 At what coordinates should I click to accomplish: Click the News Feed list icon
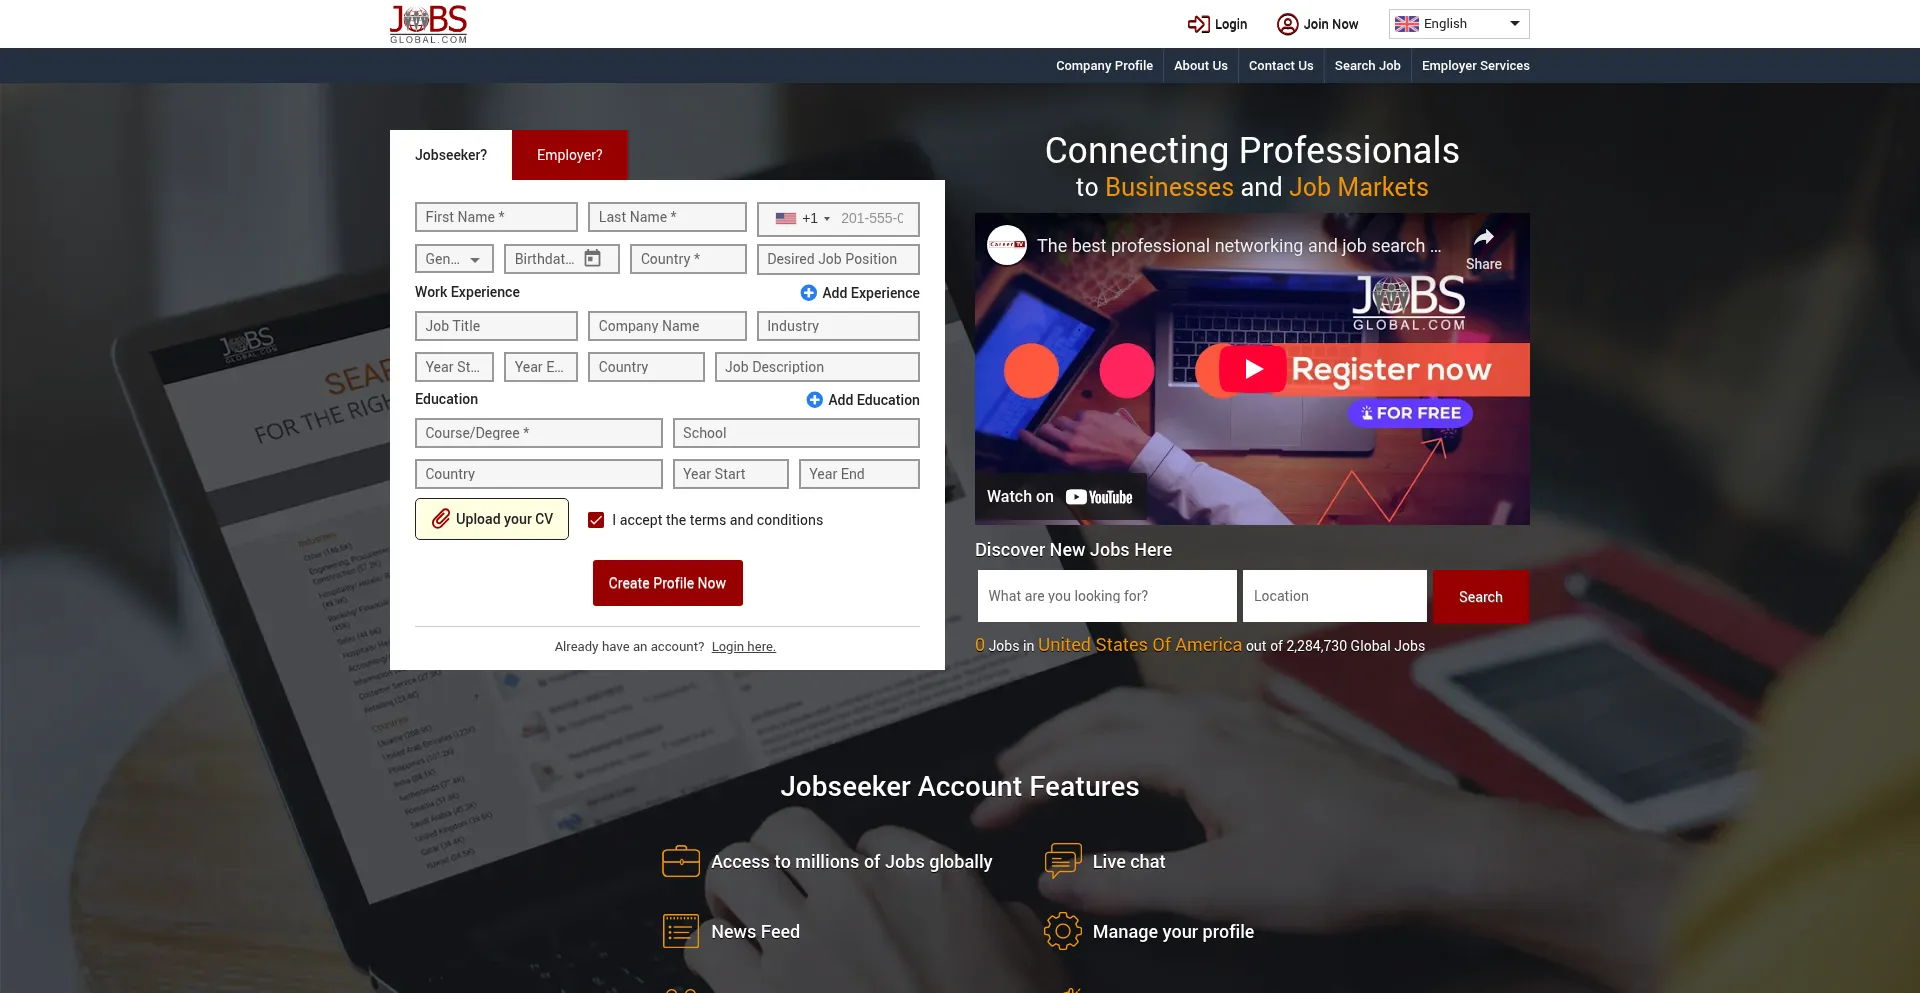pos(681,931)
